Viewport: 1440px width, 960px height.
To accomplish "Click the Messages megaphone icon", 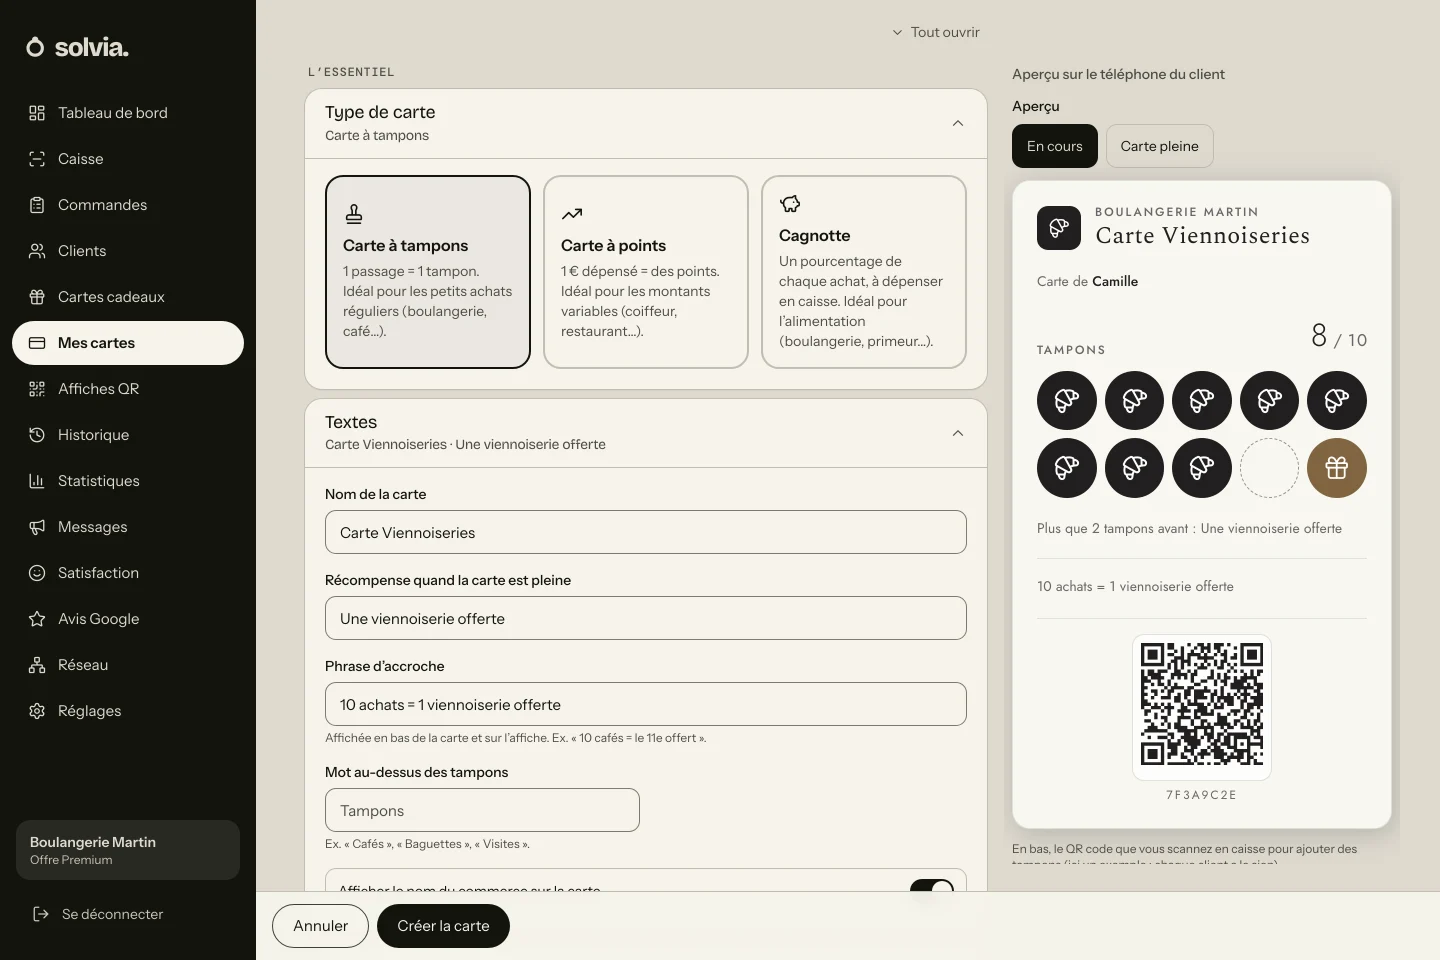I will (x=37, y=527).
